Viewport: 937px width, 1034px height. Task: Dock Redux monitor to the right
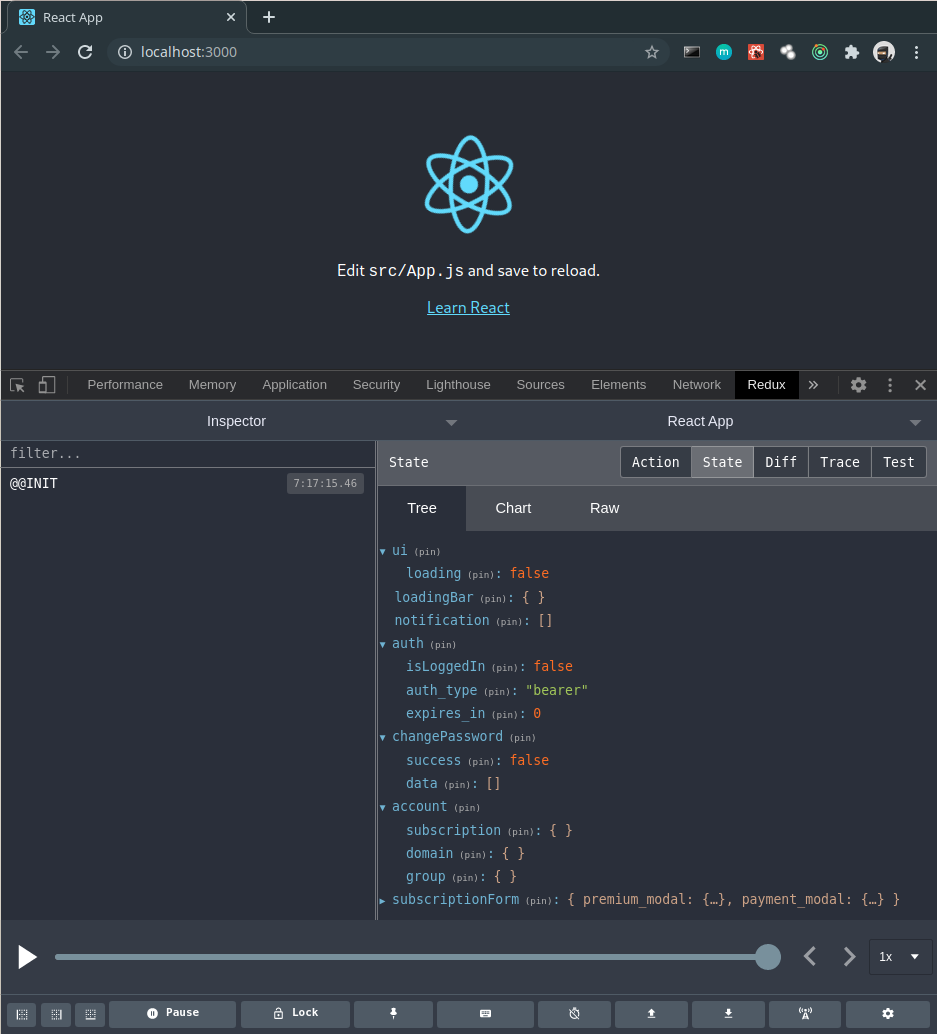56,1014
